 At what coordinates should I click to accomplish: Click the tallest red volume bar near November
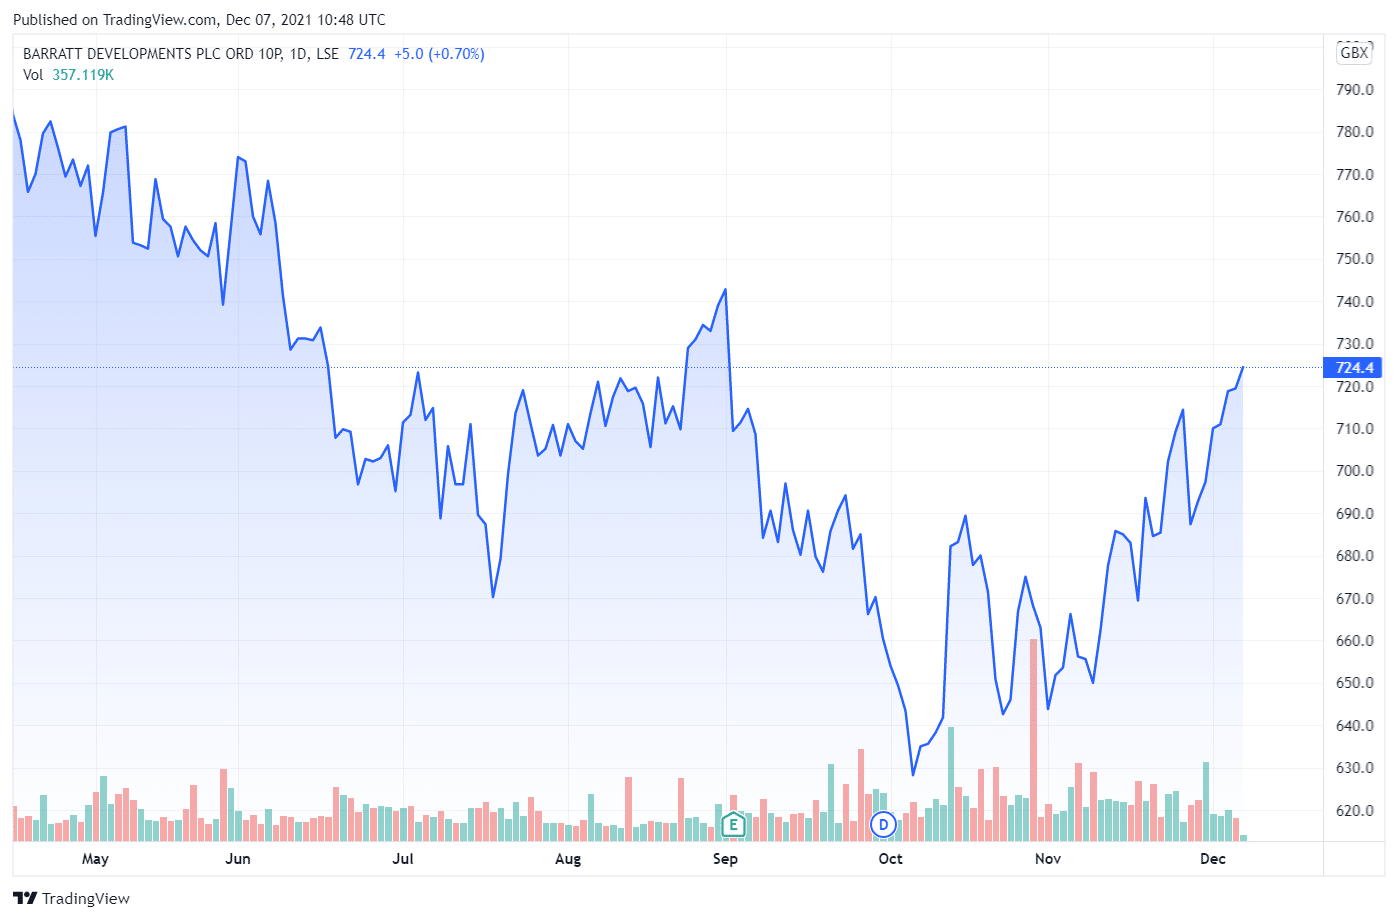1033,740
